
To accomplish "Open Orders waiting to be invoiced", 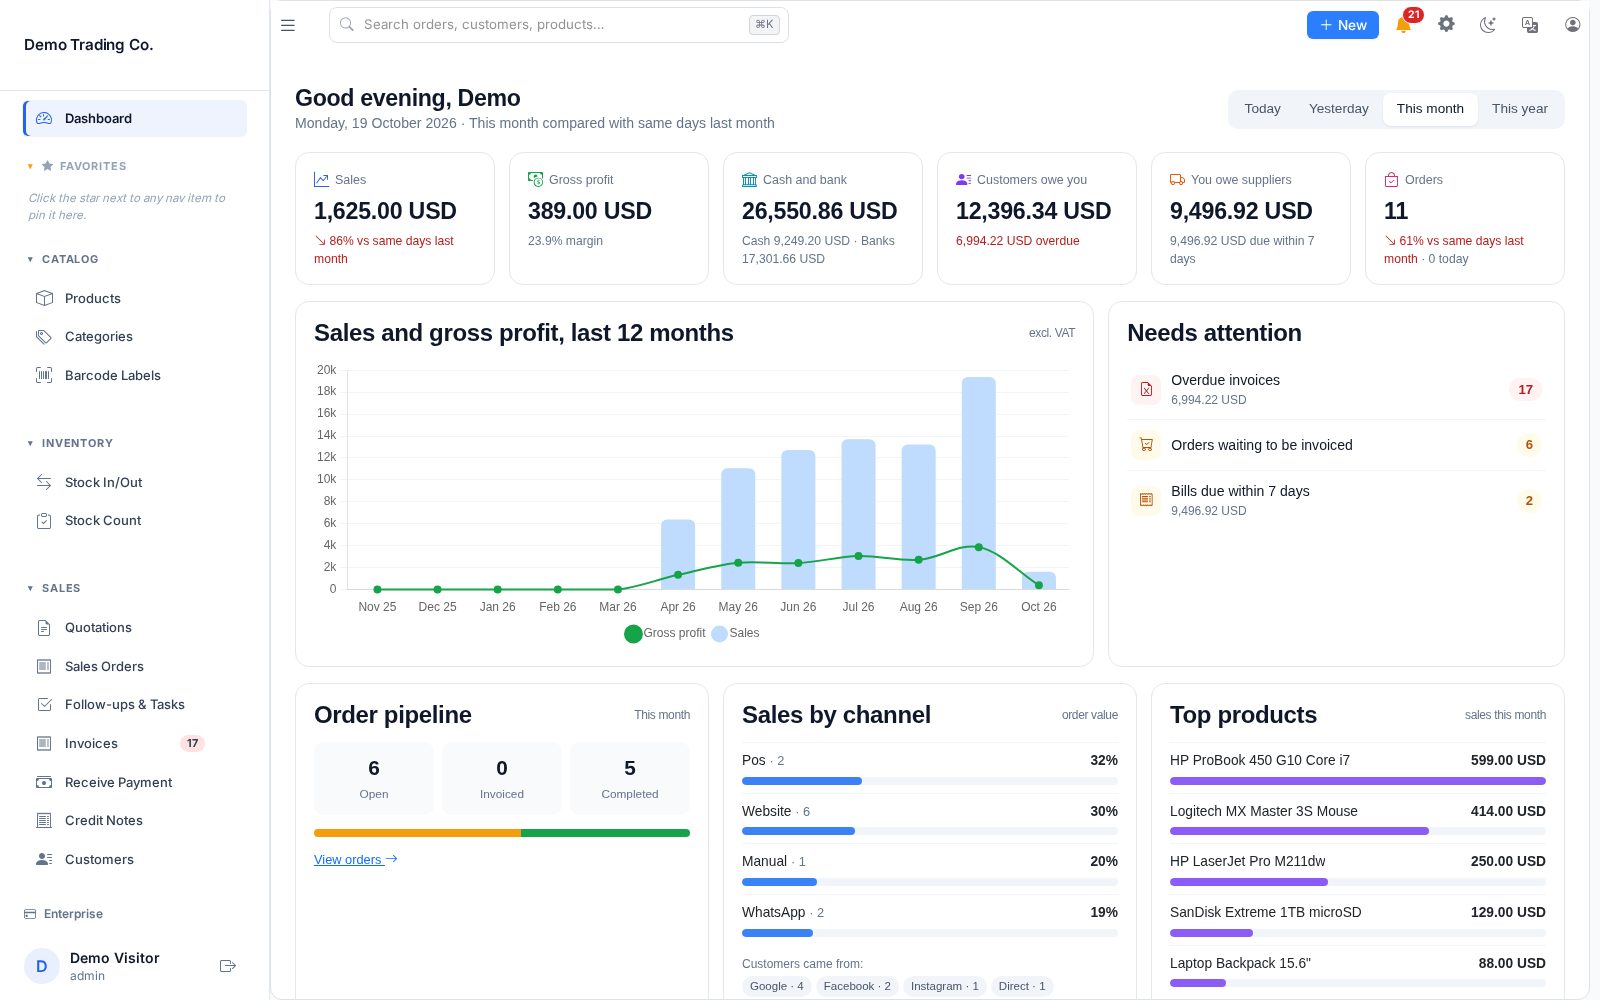I will point(1337,445).
